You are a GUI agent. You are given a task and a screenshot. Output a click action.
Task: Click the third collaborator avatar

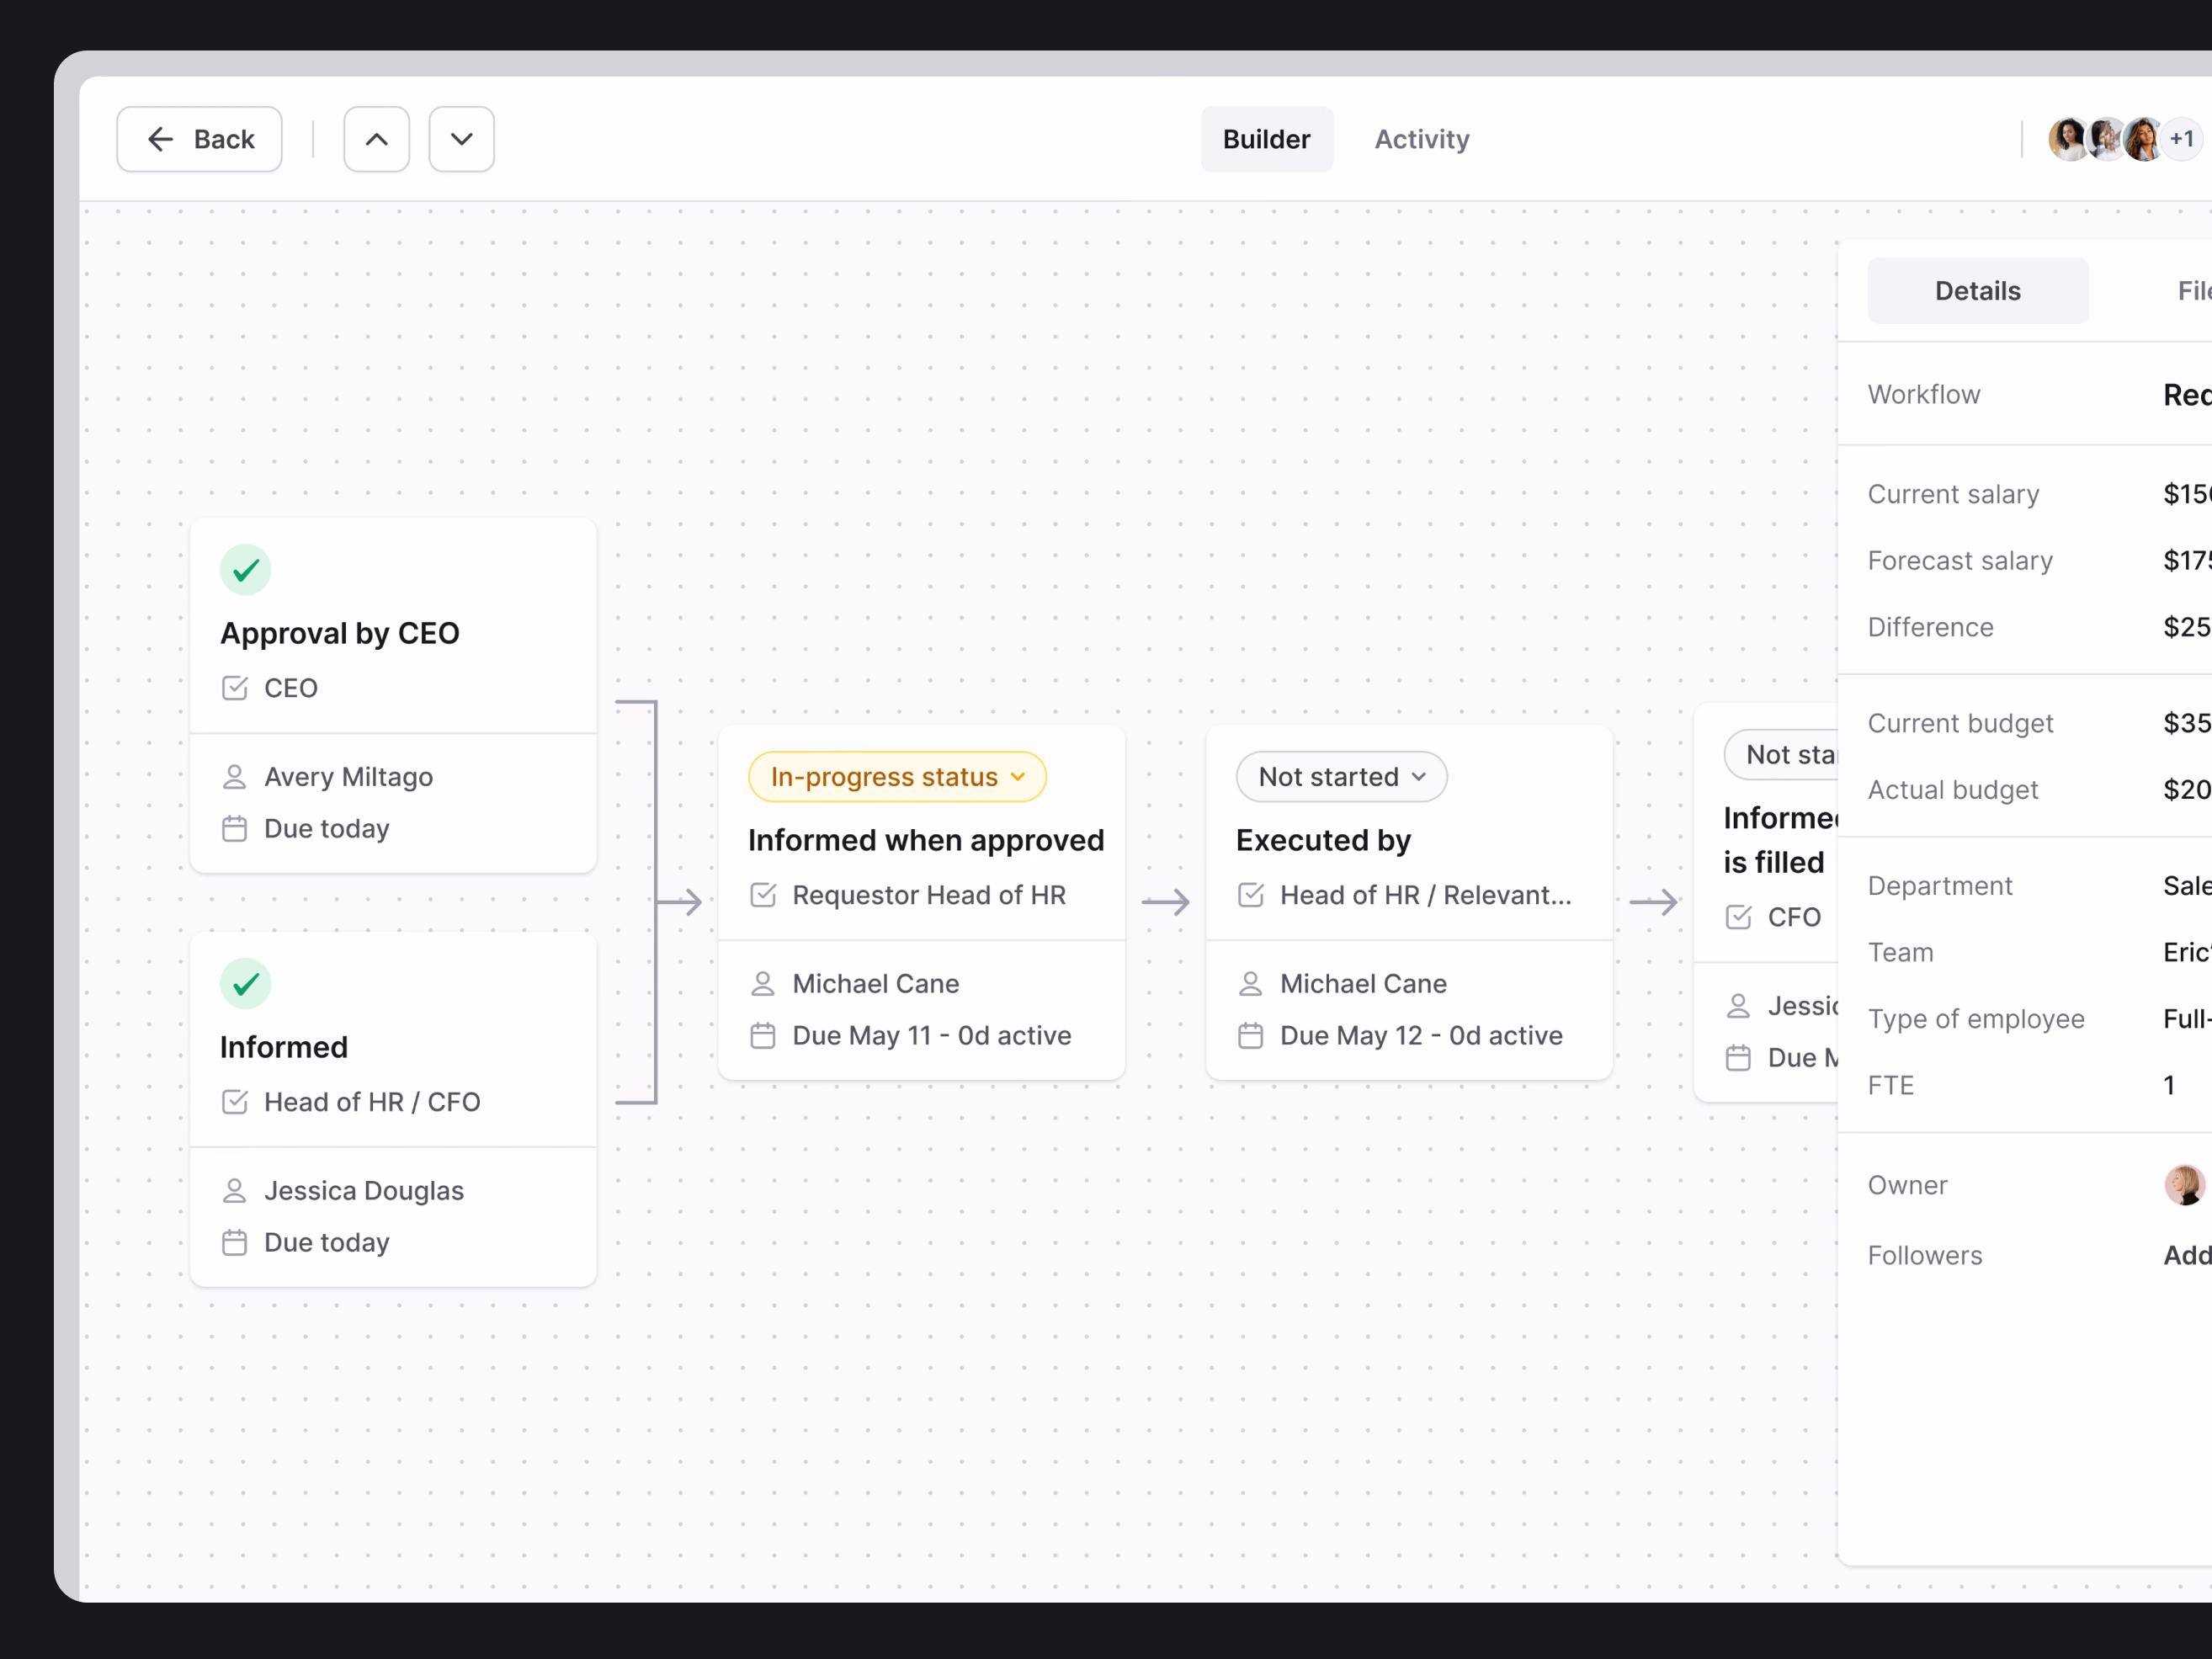click(2143, 139)
